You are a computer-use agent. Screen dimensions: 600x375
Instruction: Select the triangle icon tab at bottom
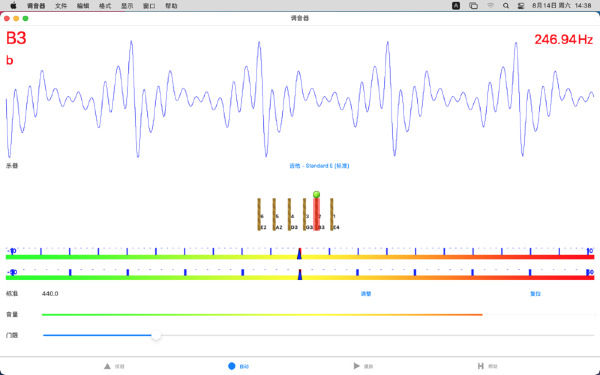click(x=114, y=366)
